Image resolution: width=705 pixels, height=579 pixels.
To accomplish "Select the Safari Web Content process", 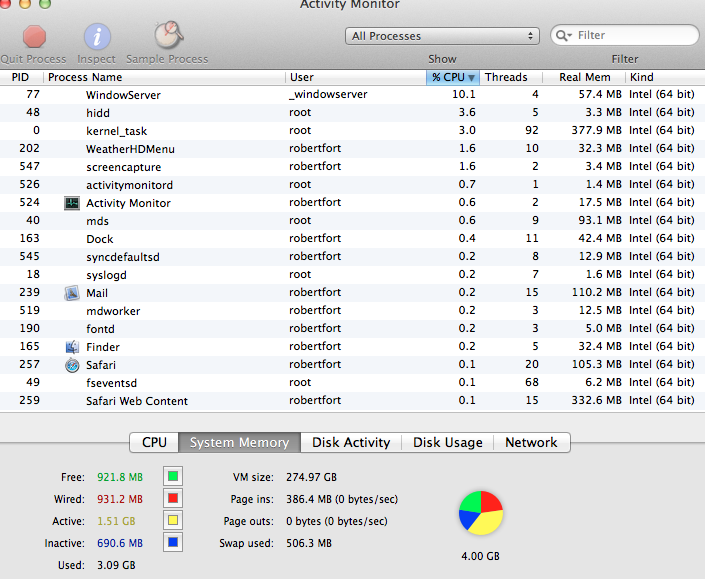I will click(x=352, y=401).
